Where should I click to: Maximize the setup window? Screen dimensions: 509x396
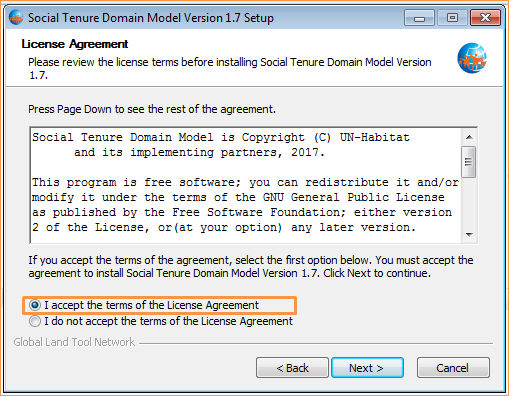point(452,18)
